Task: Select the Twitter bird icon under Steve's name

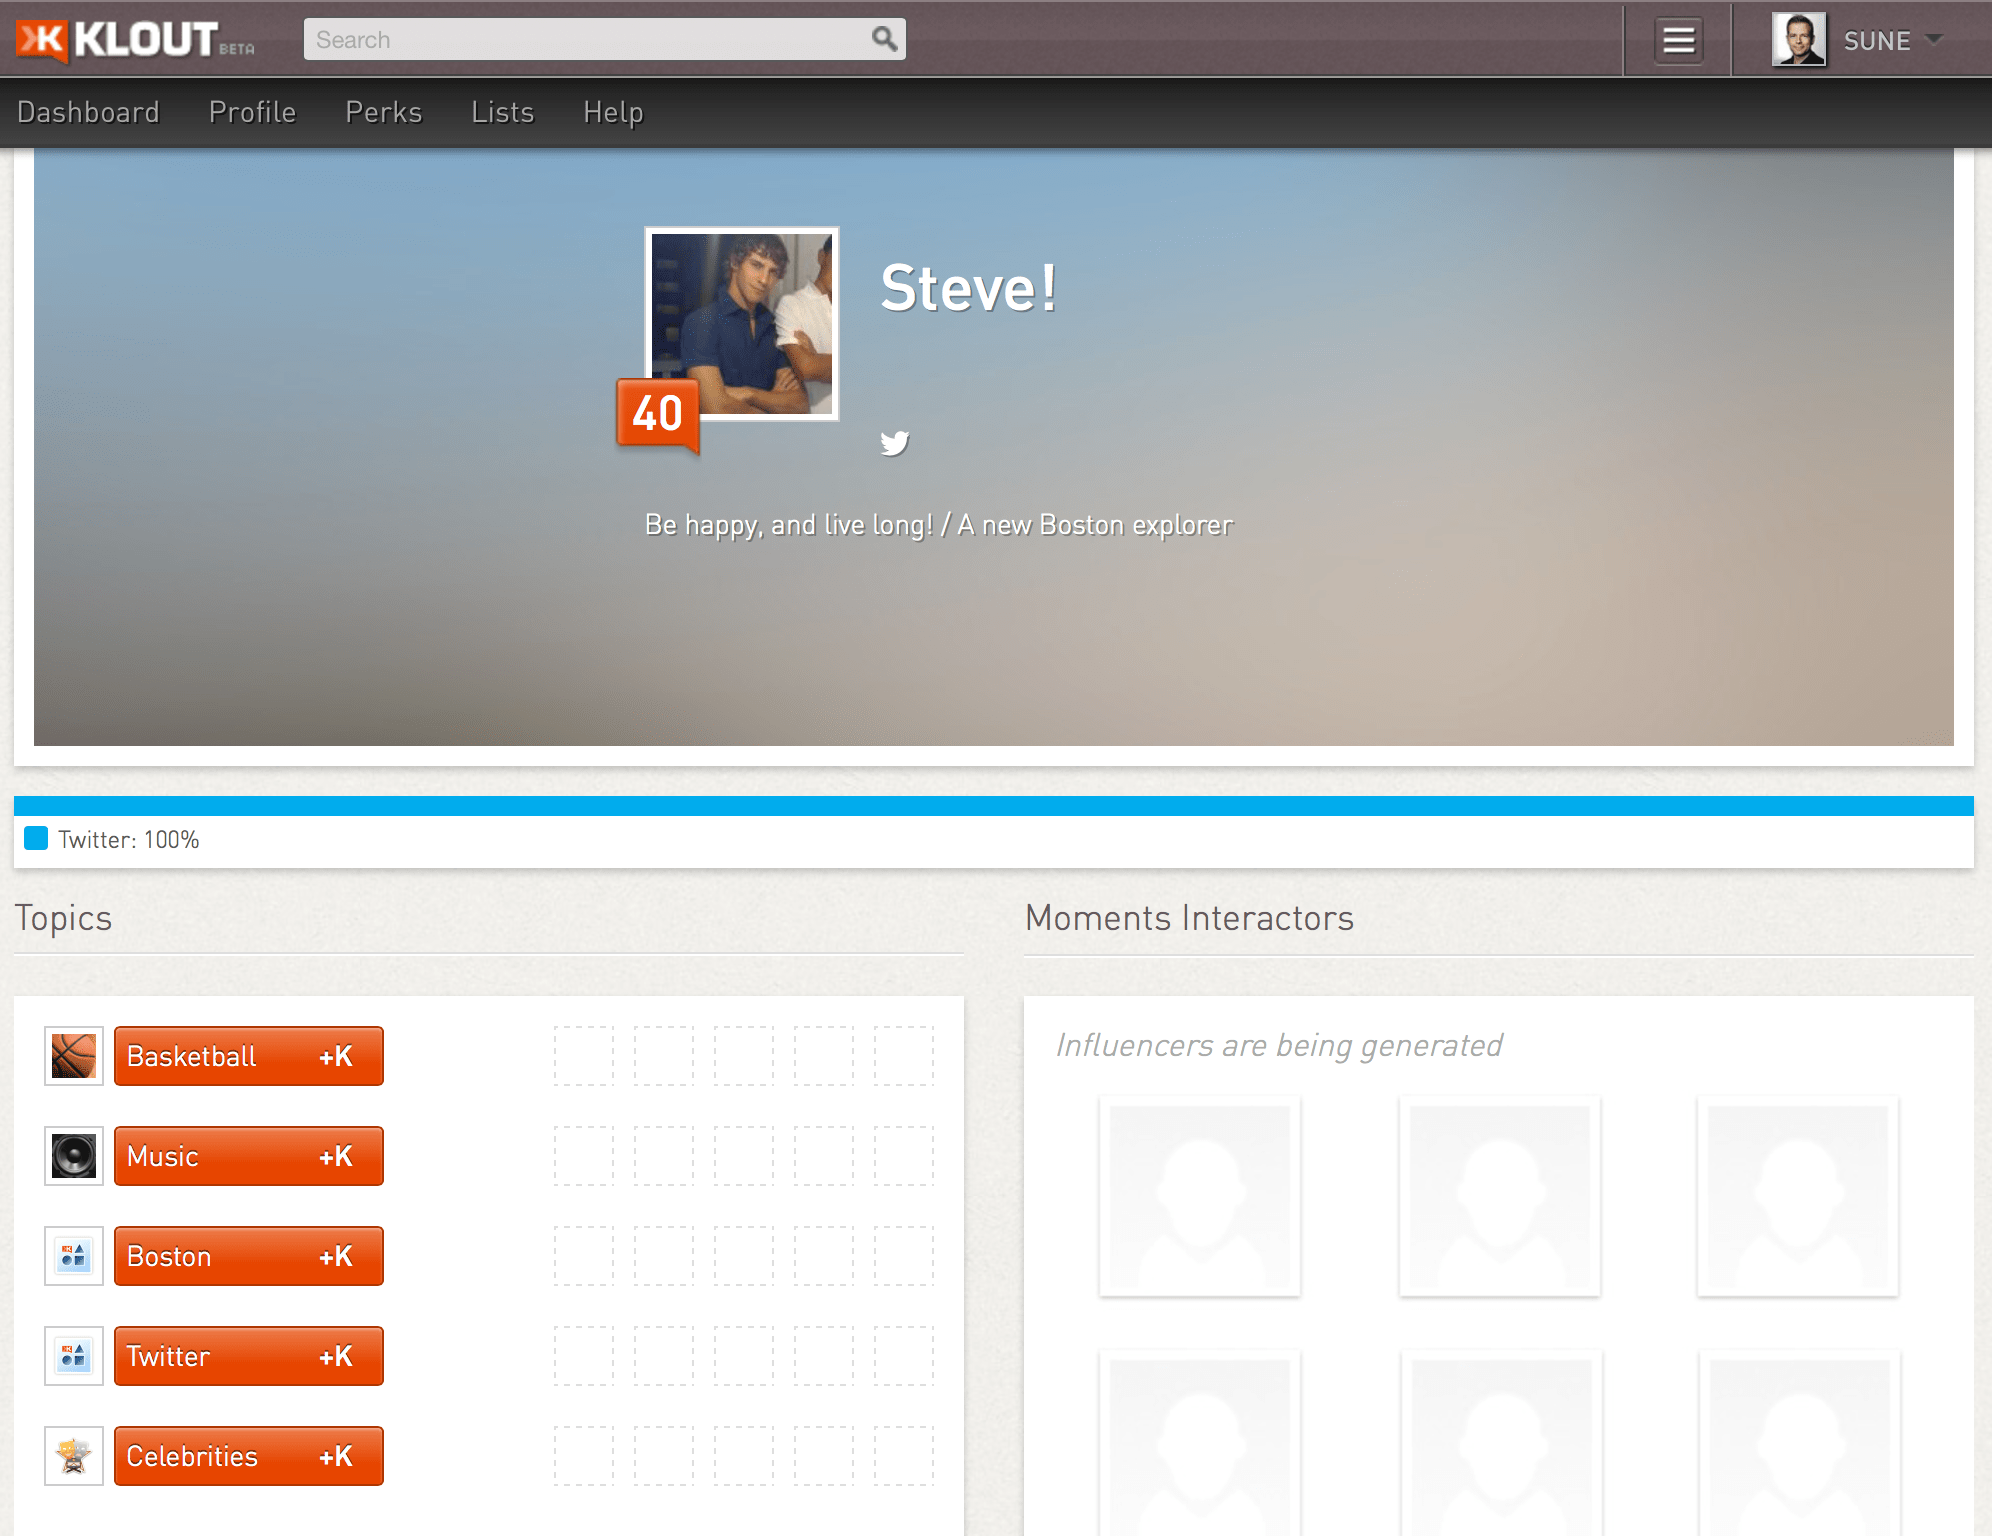Action: click(897, 443)
